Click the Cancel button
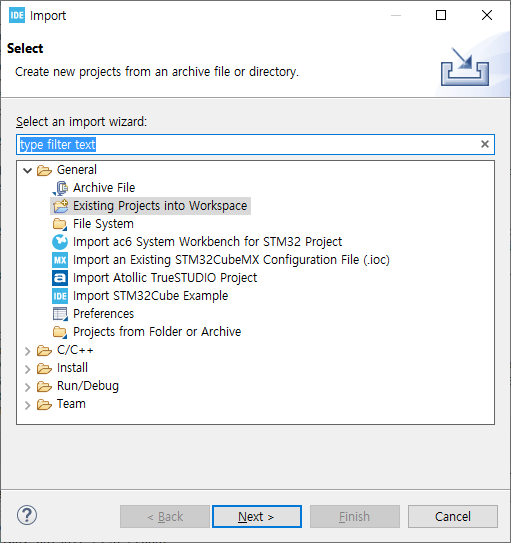511x543 pixels. pyautogui.click(x=452, y=516)
